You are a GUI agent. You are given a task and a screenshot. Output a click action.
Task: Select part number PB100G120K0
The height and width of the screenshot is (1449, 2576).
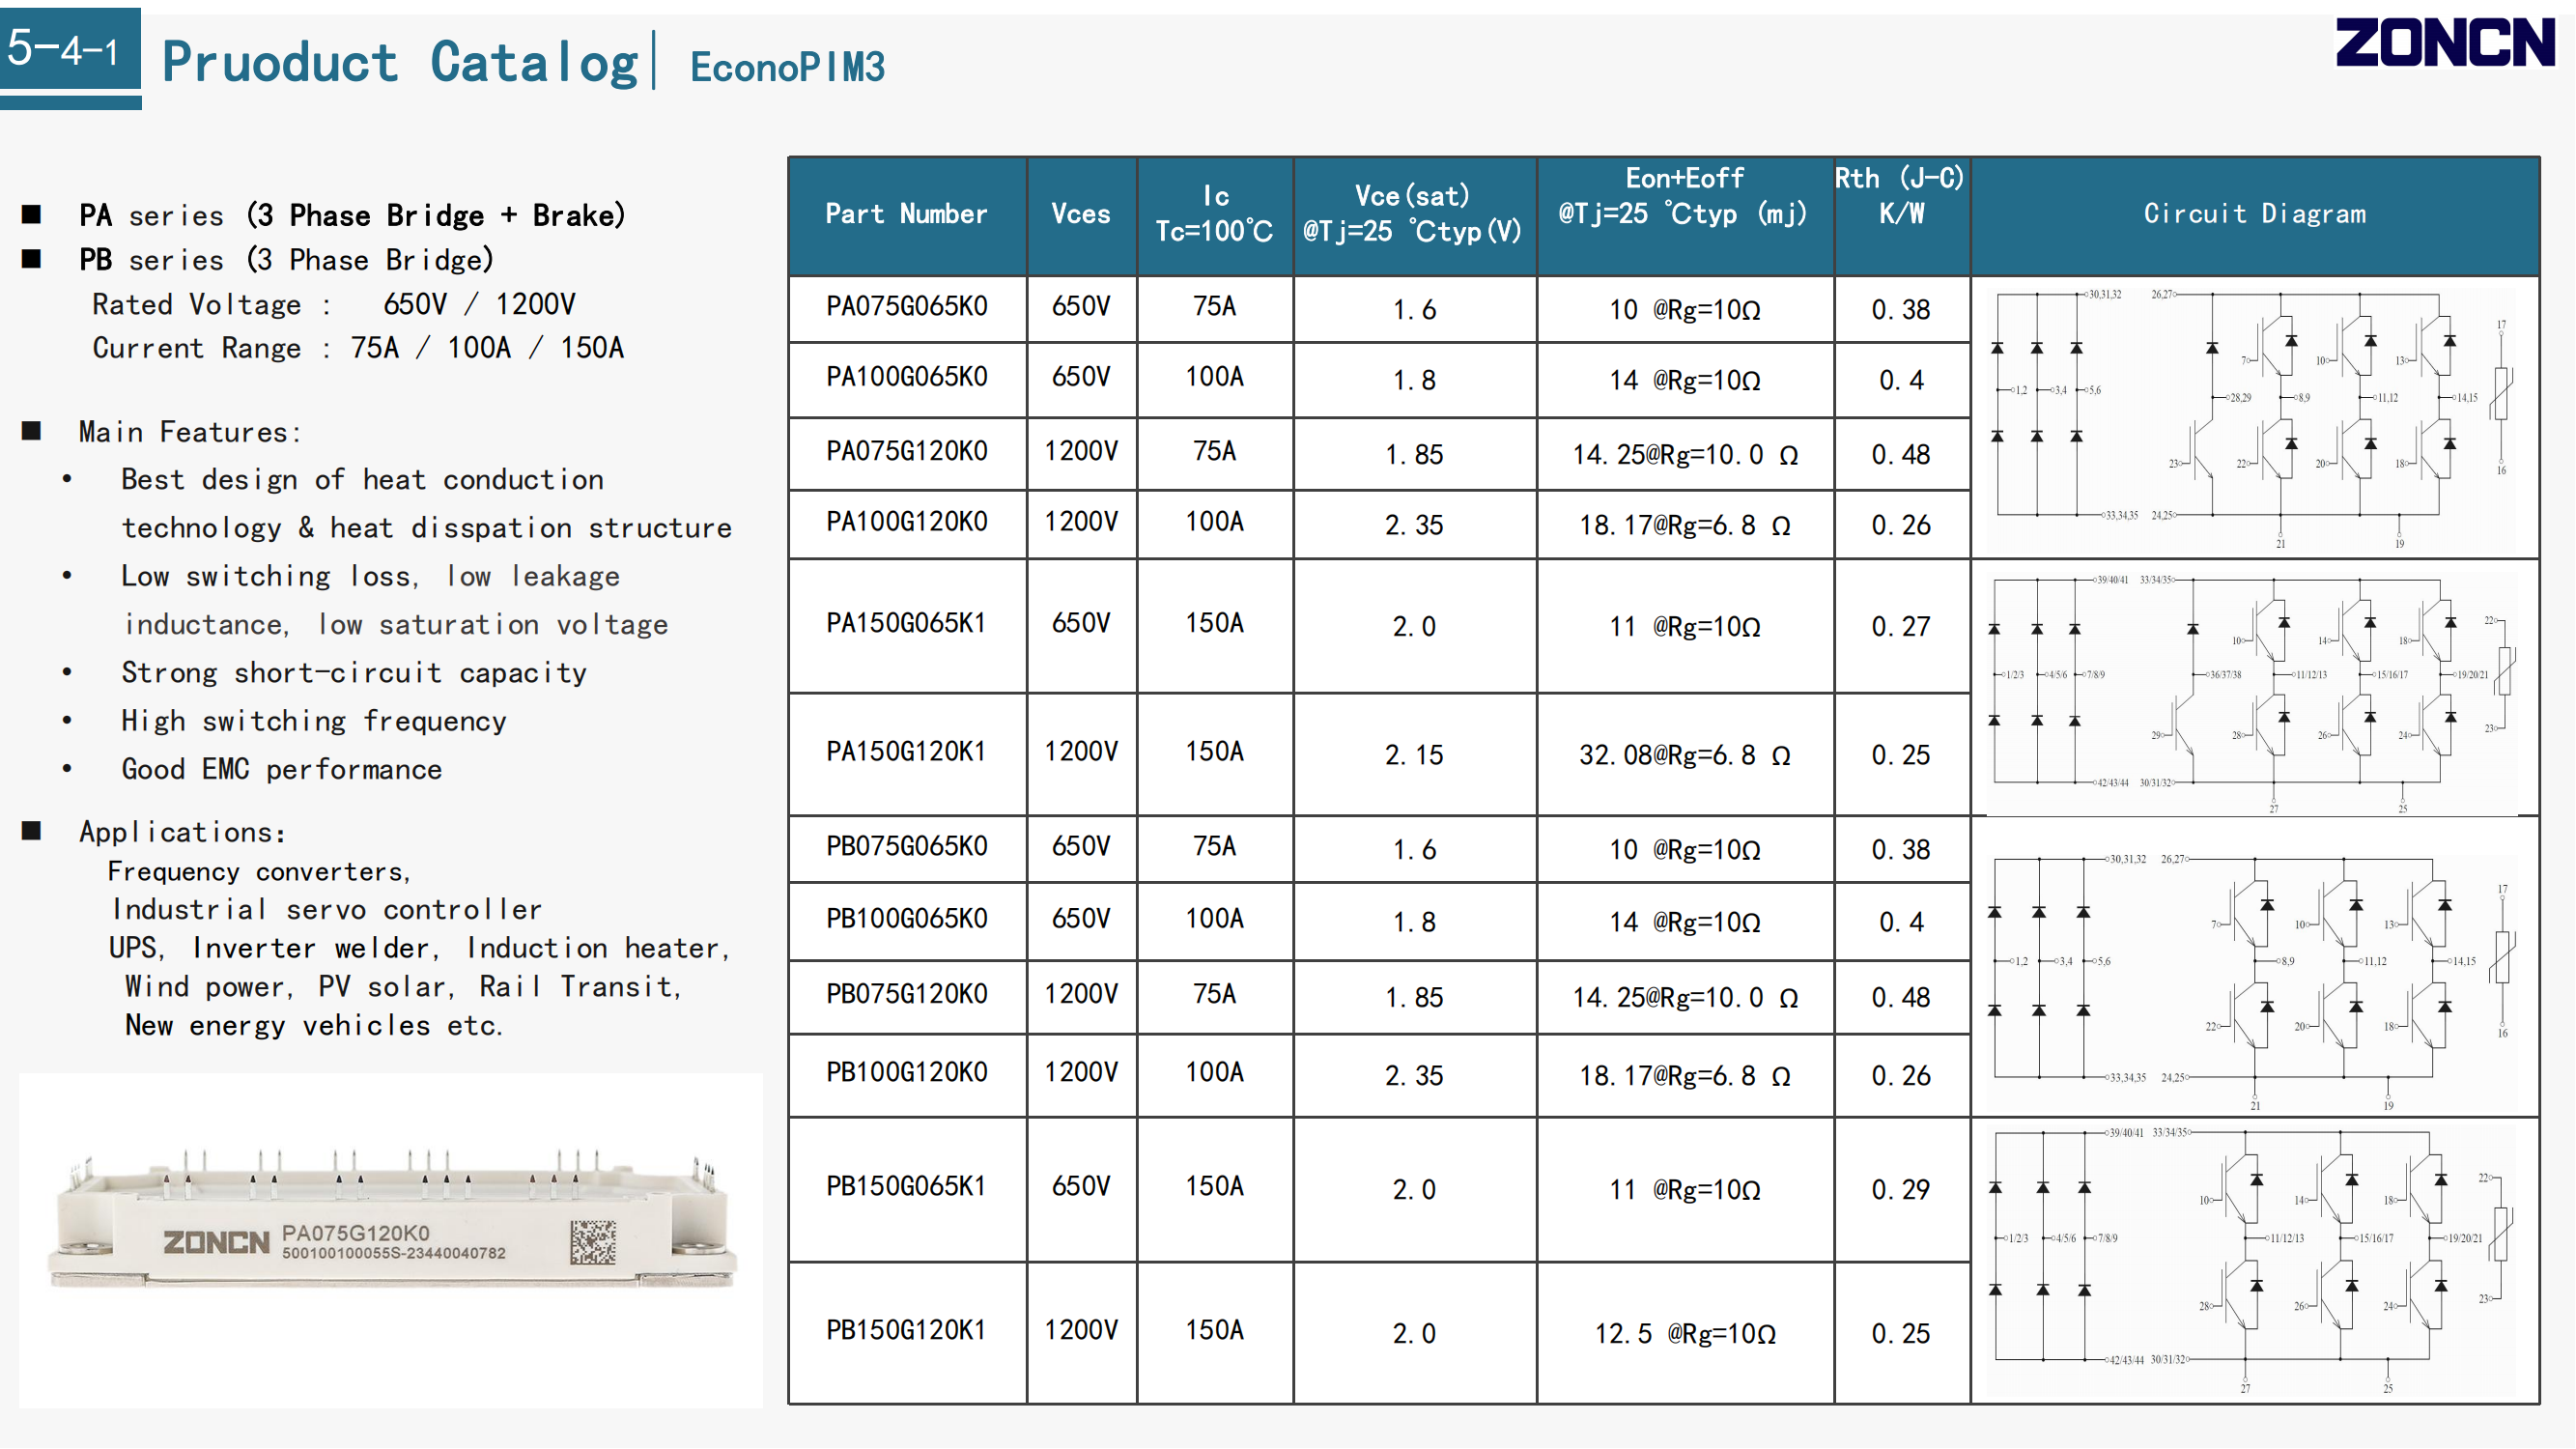[x=906, y=1072]
